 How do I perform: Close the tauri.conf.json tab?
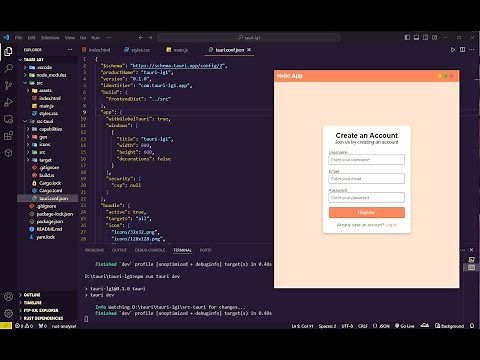pos(249,50)
